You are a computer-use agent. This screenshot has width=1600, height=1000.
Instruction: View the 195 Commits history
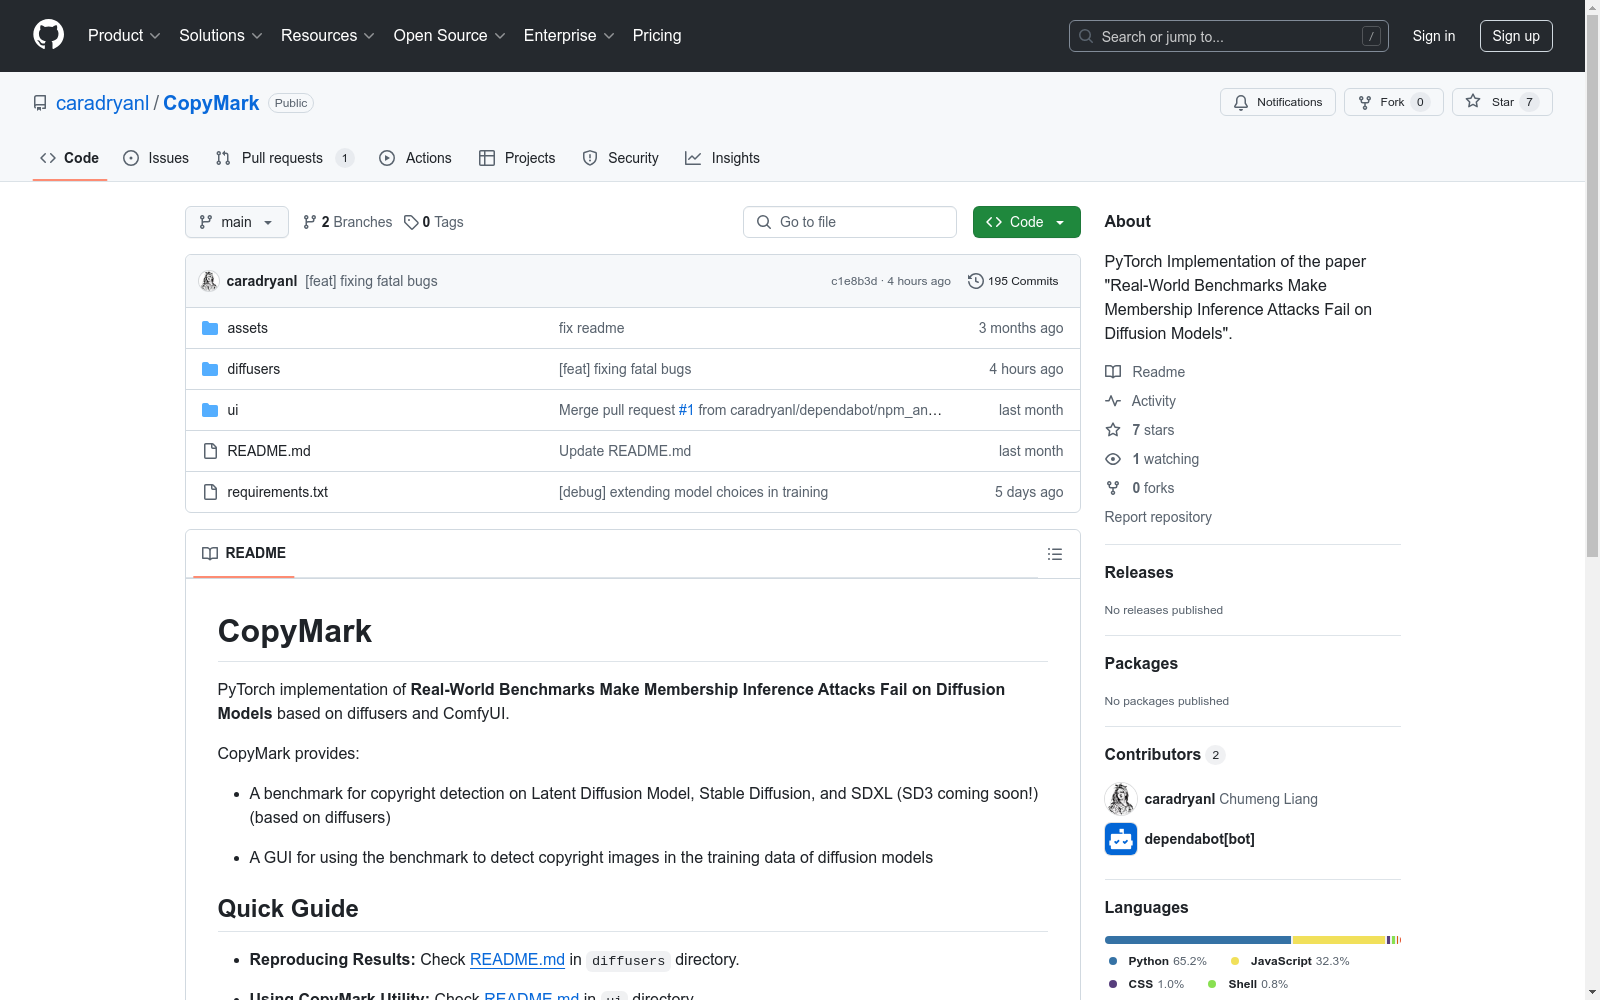tap(1013, 281)
